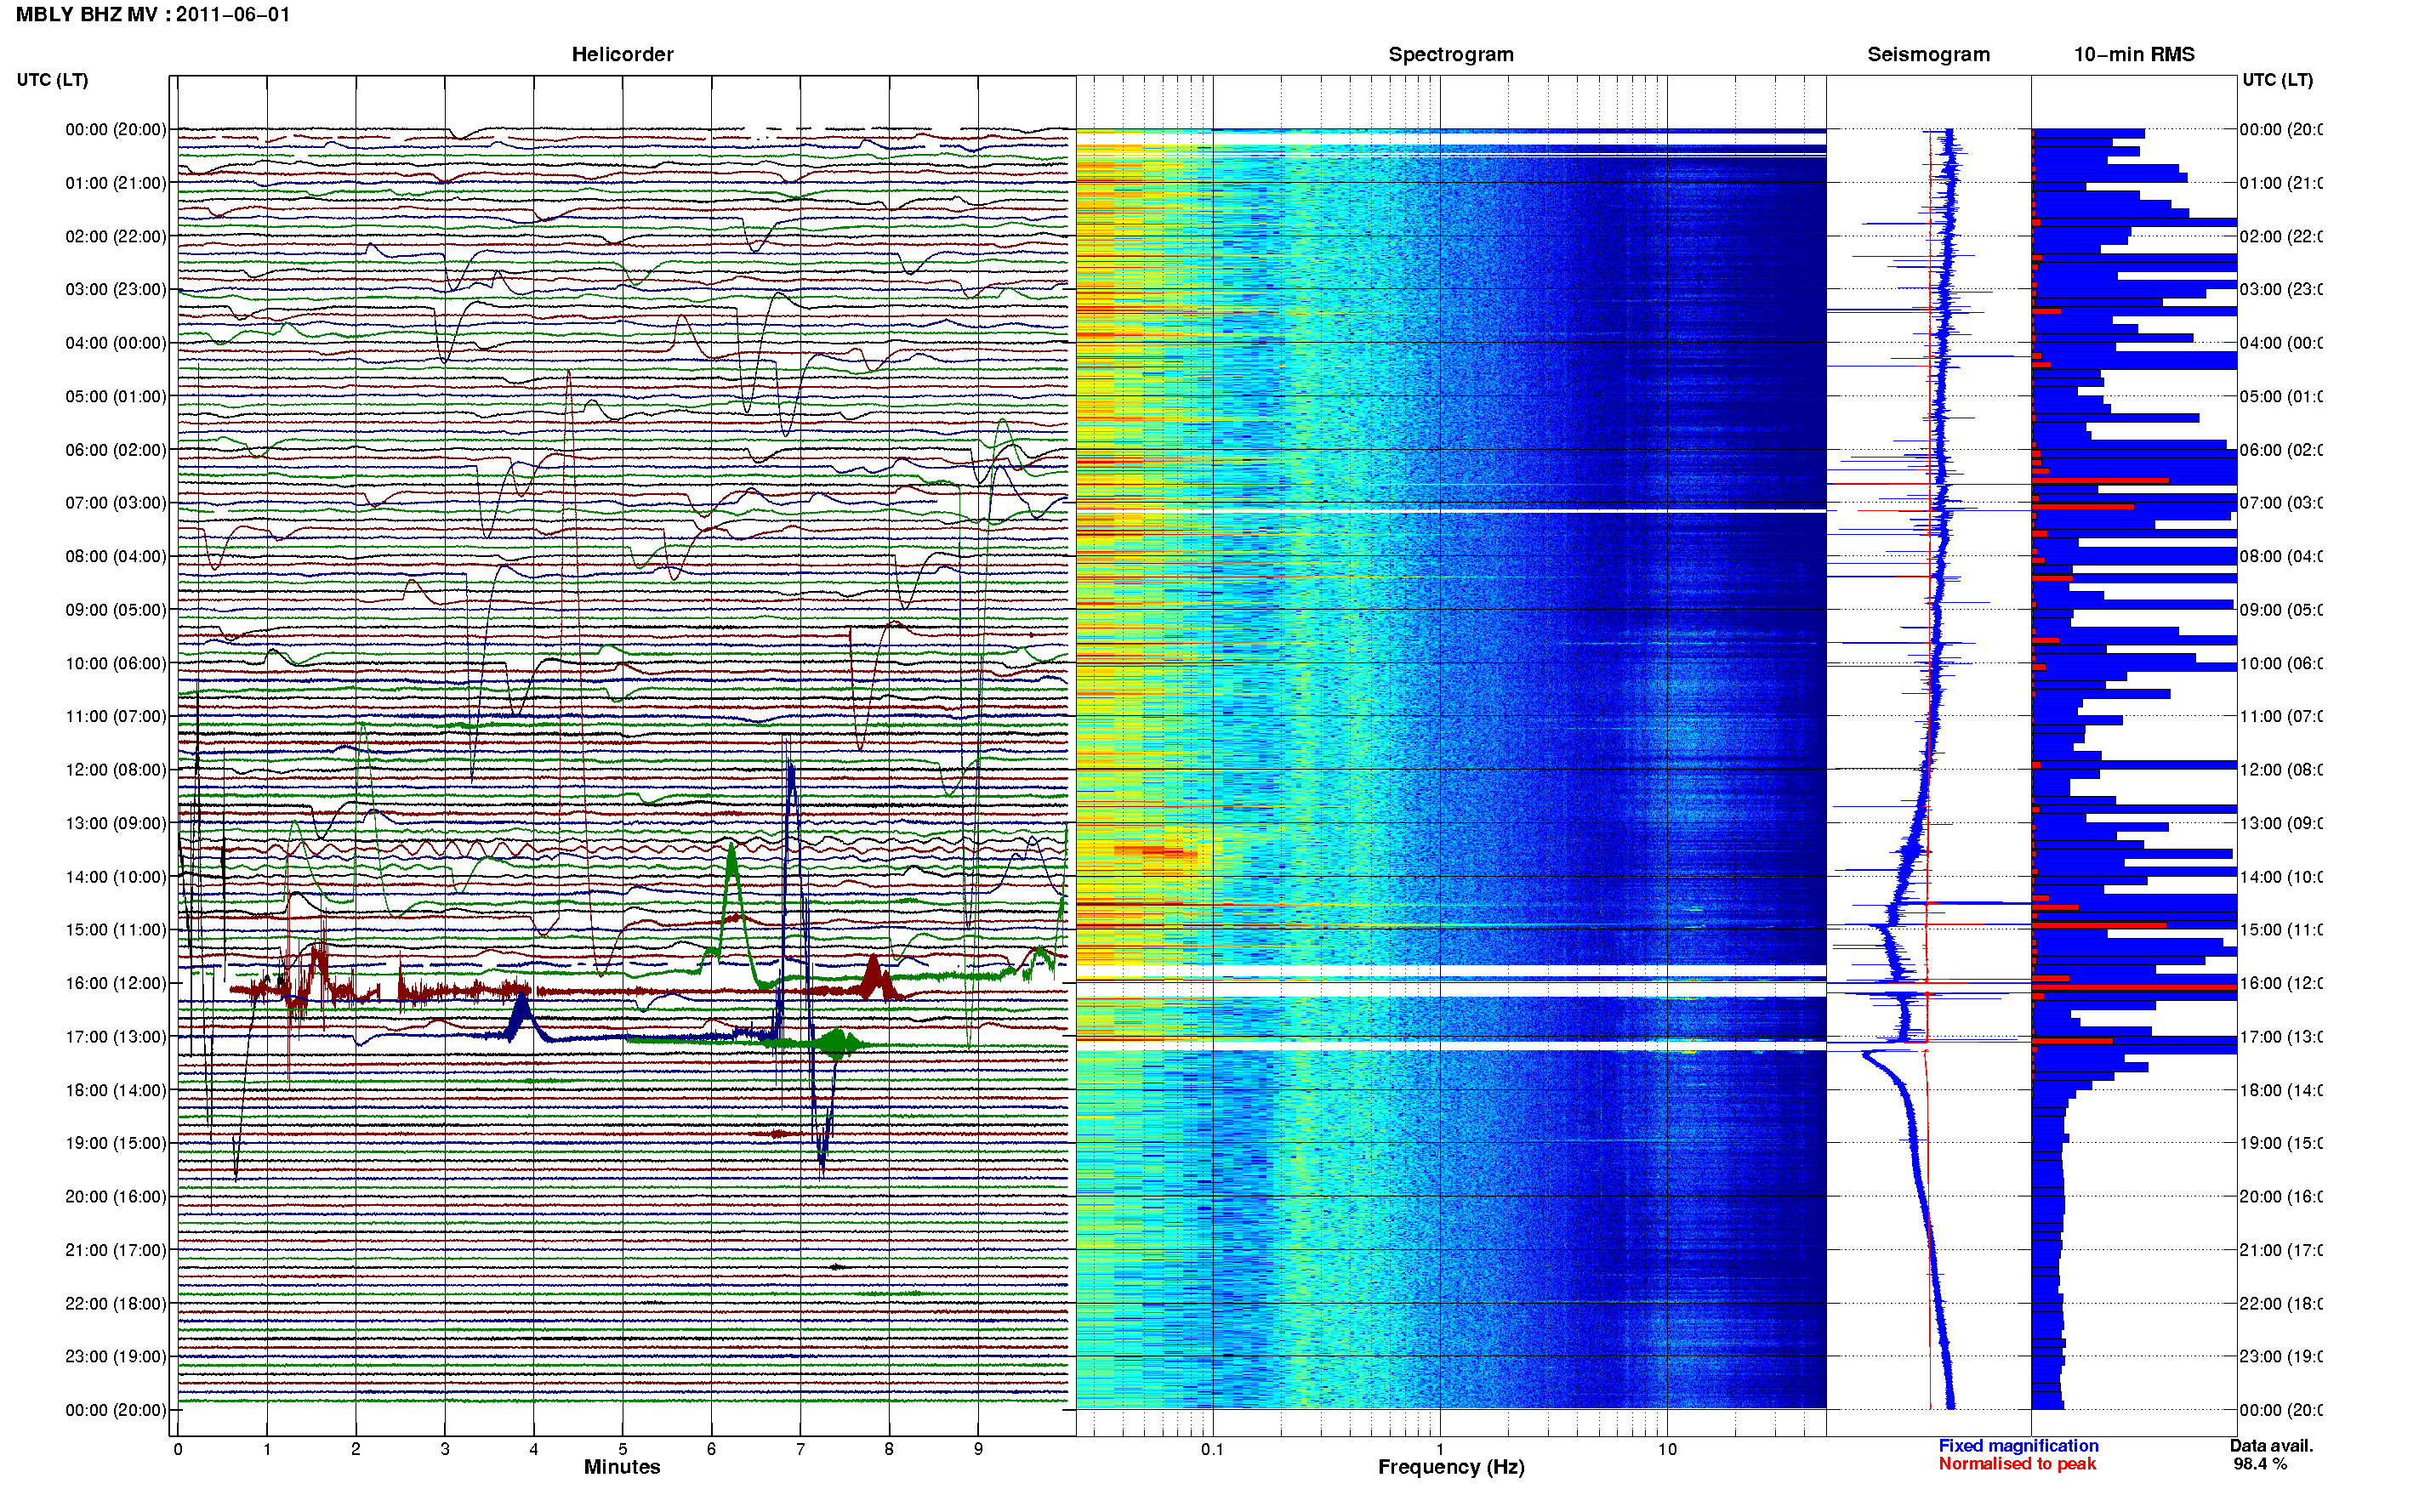Viewport: 2419px width, 1512px height.
Task: Click 'UTC (LT)' label above right time axis
Action: (x=2277, y=80)
